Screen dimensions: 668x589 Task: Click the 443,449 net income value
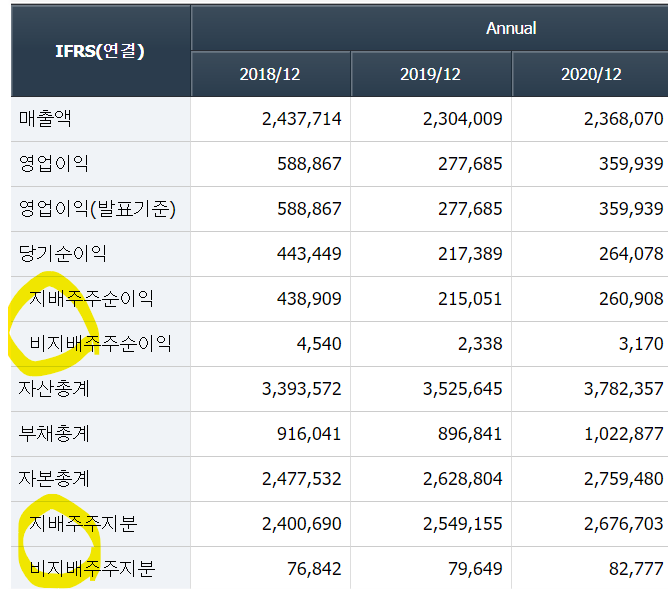point(309,254)
